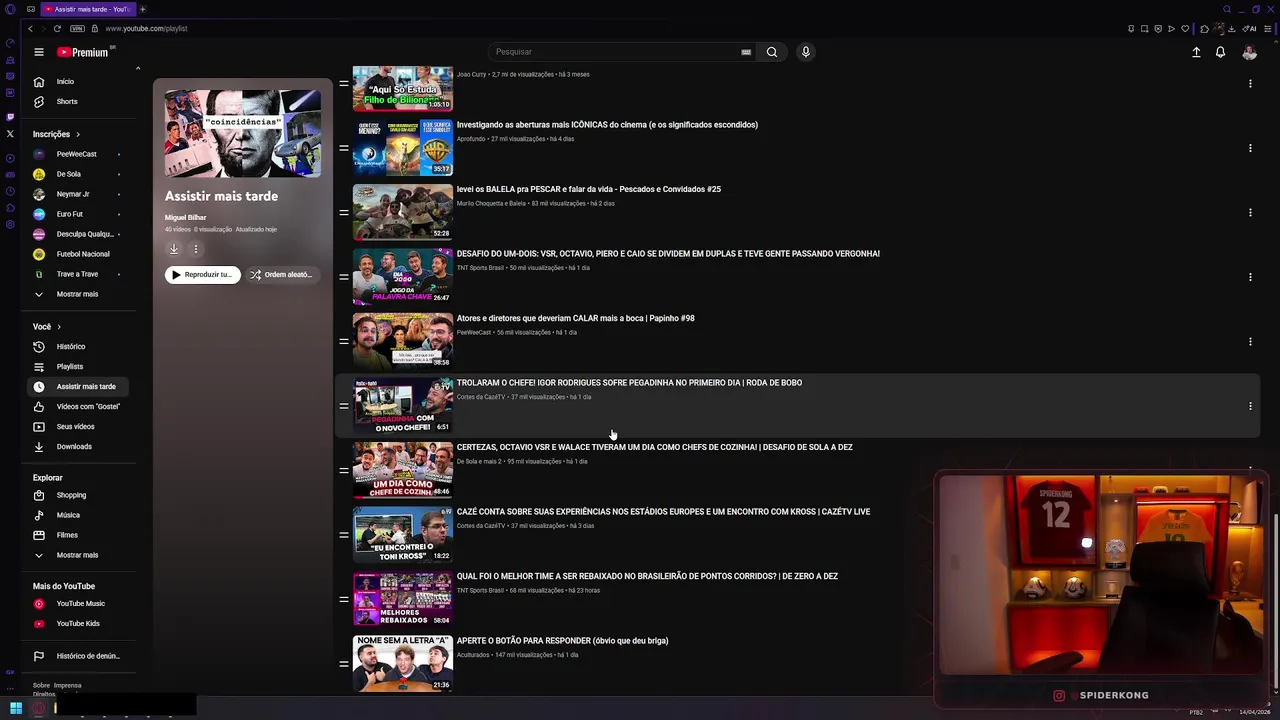This screenshot has width=1280, height=720.
Task: Click the DESAFIO DO UM-DOIS video thumbnail
Action: click(x=403, y=276)
